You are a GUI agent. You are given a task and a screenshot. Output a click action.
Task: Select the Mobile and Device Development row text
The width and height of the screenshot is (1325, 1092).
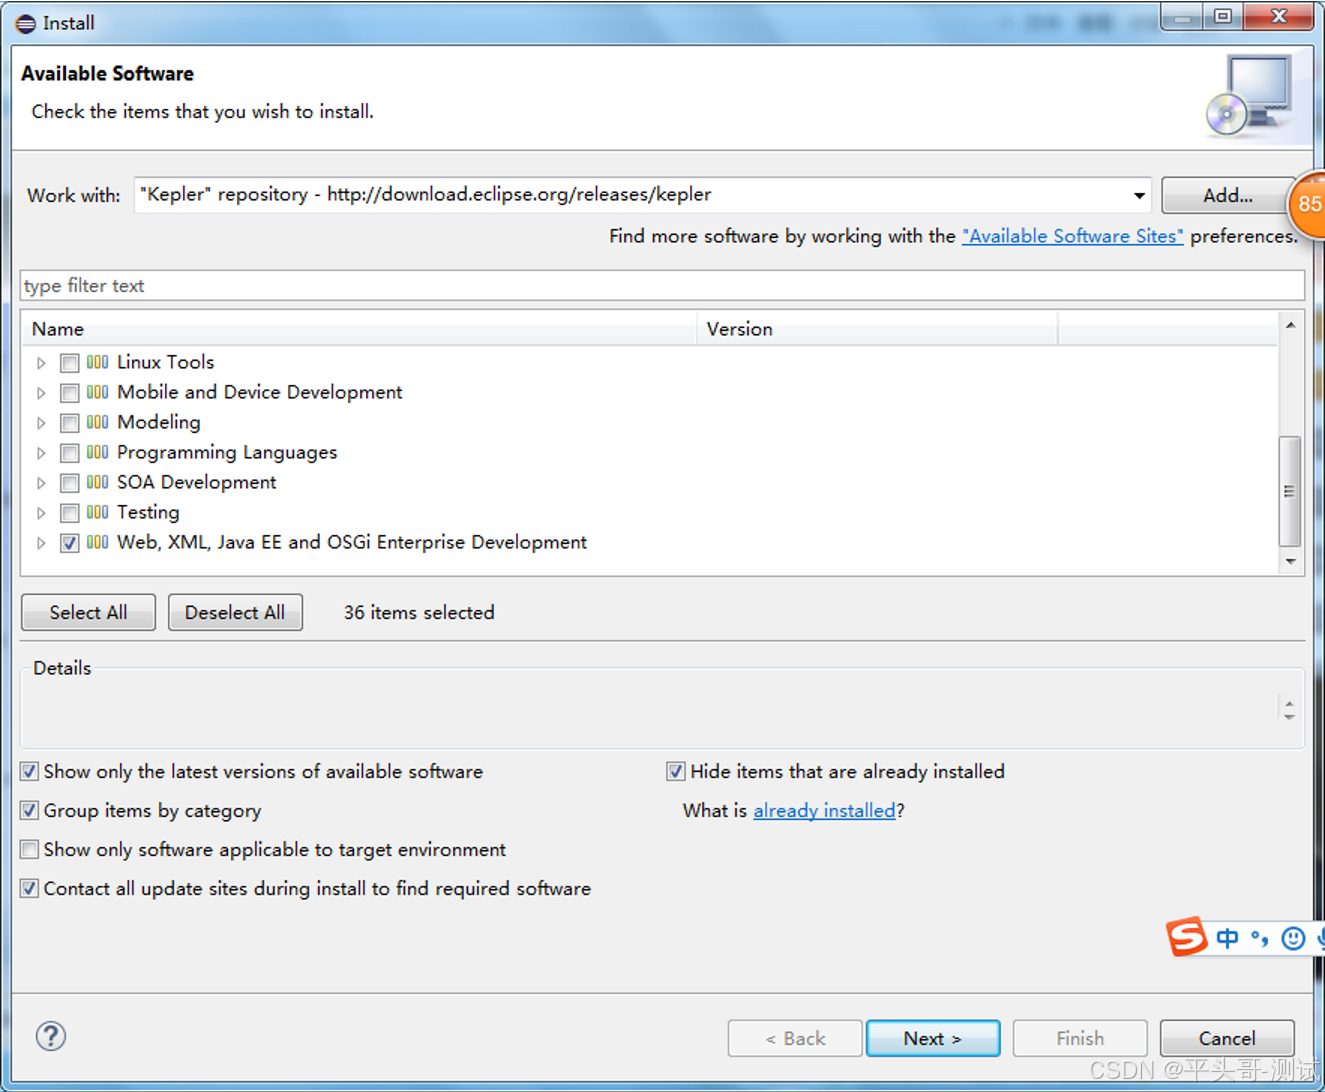259,392
